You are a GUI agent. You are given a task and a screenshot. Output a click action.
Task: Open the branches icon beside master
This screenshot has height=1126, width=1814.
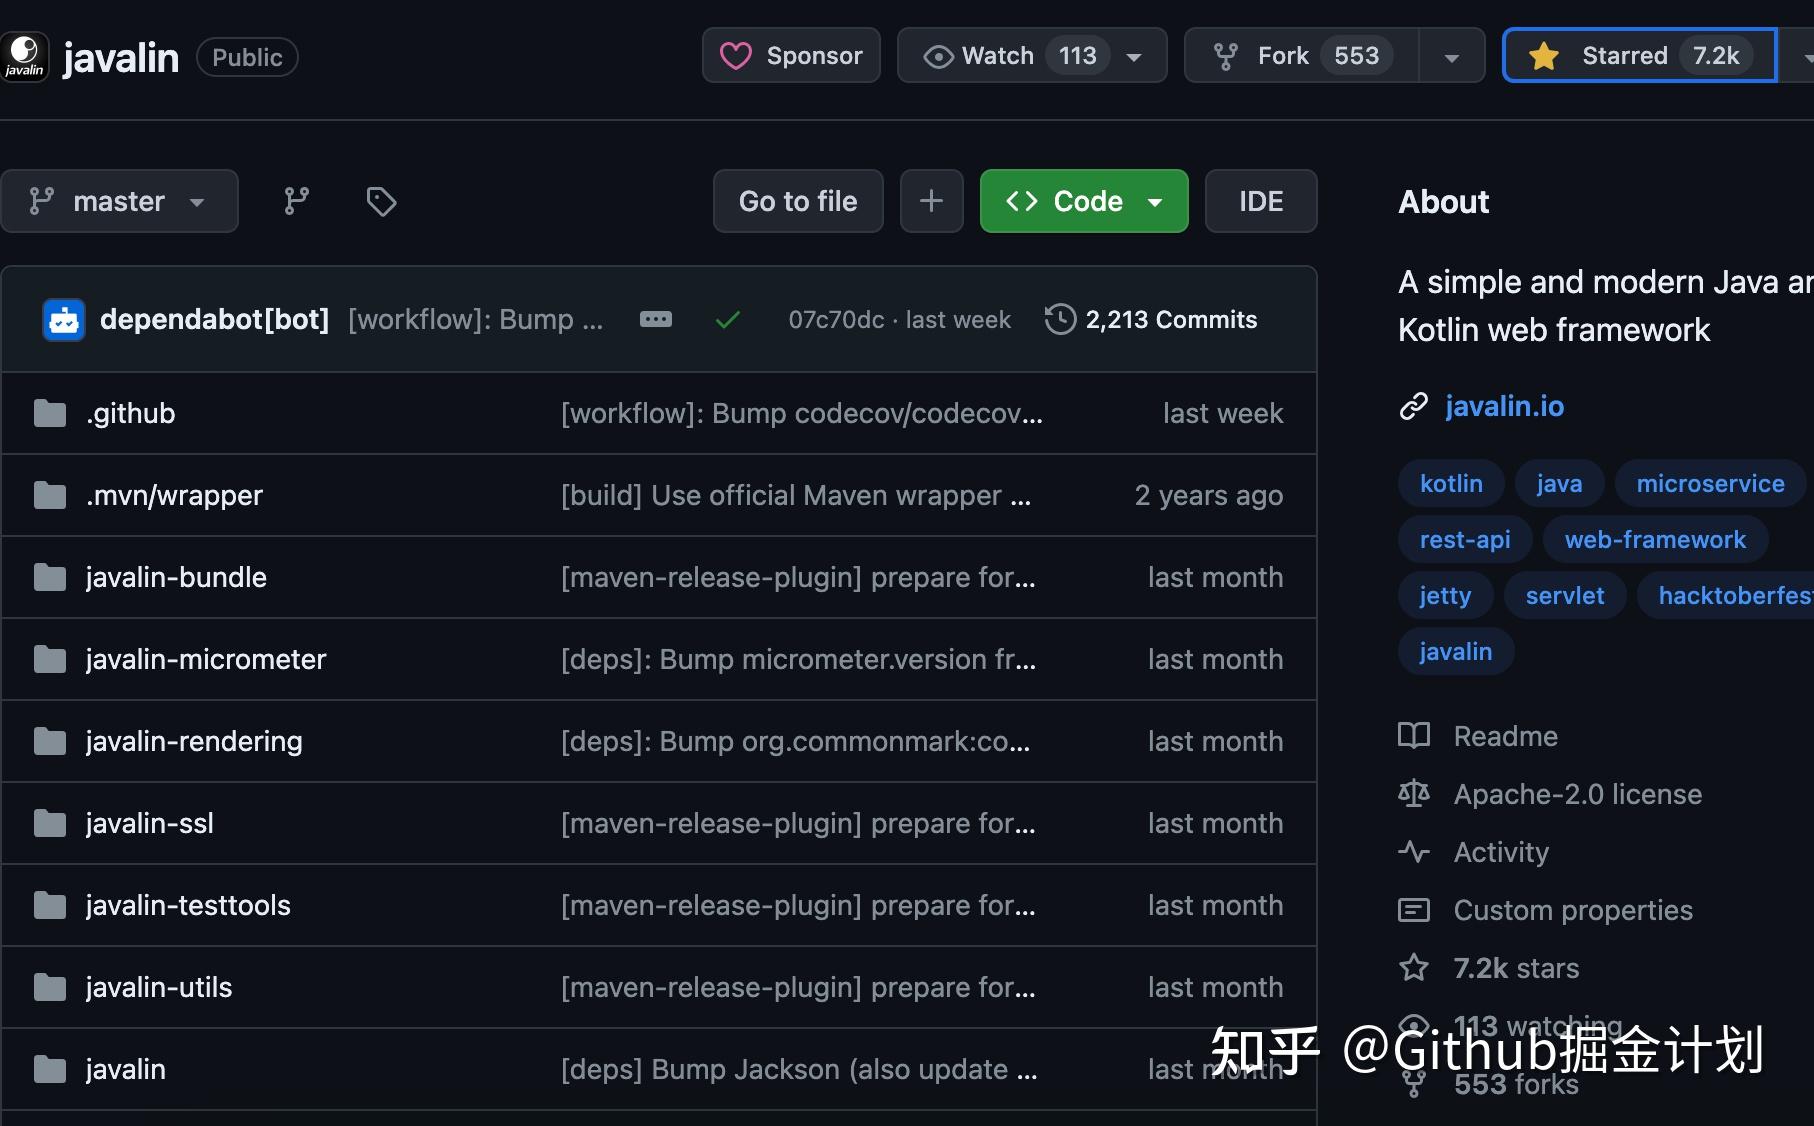[x=295, y=201]
